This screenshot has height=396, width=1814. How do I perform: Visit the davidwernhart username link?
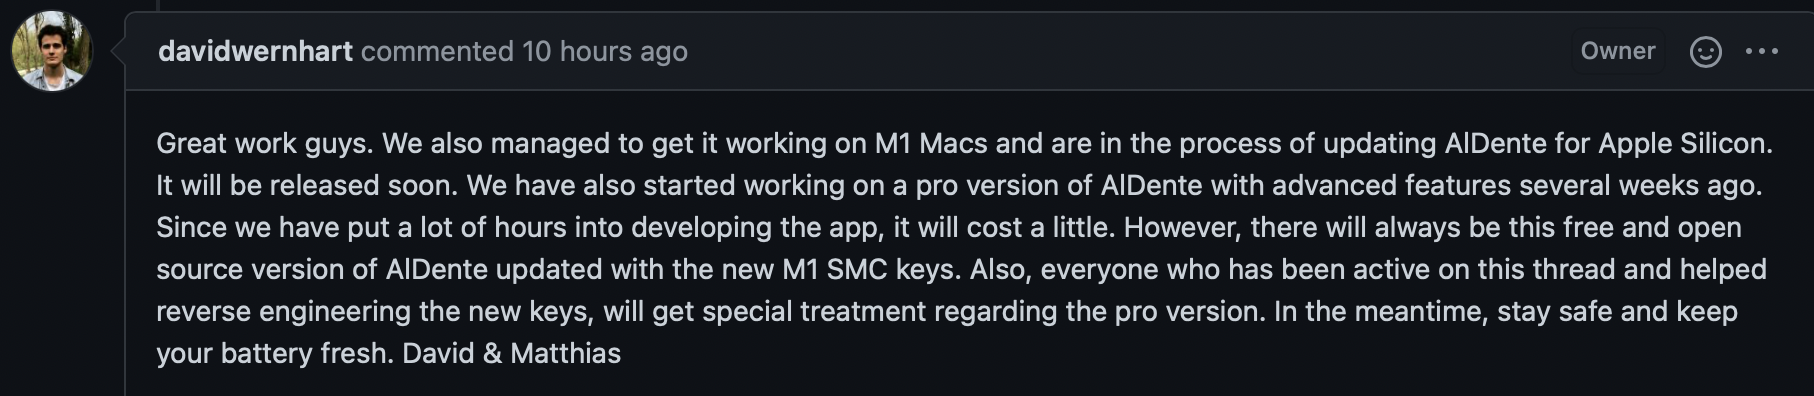(x=255, y=51)
